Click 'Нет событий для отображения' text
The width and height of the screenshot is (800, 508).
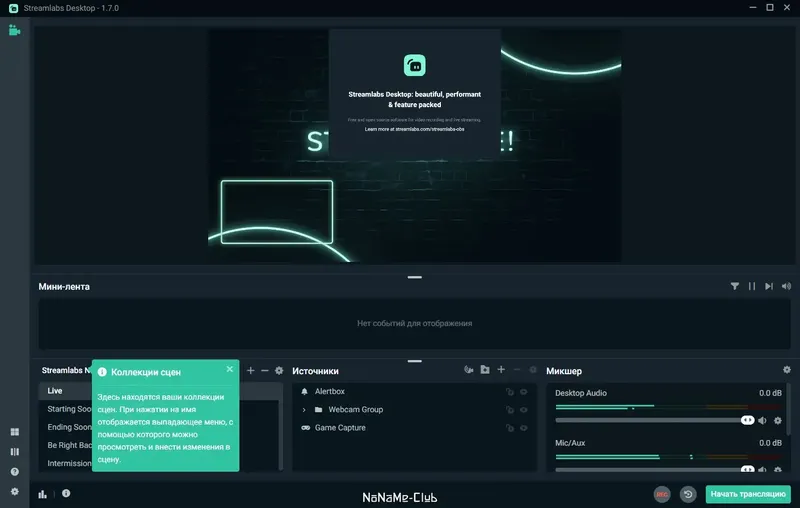[x=414, y=323]
